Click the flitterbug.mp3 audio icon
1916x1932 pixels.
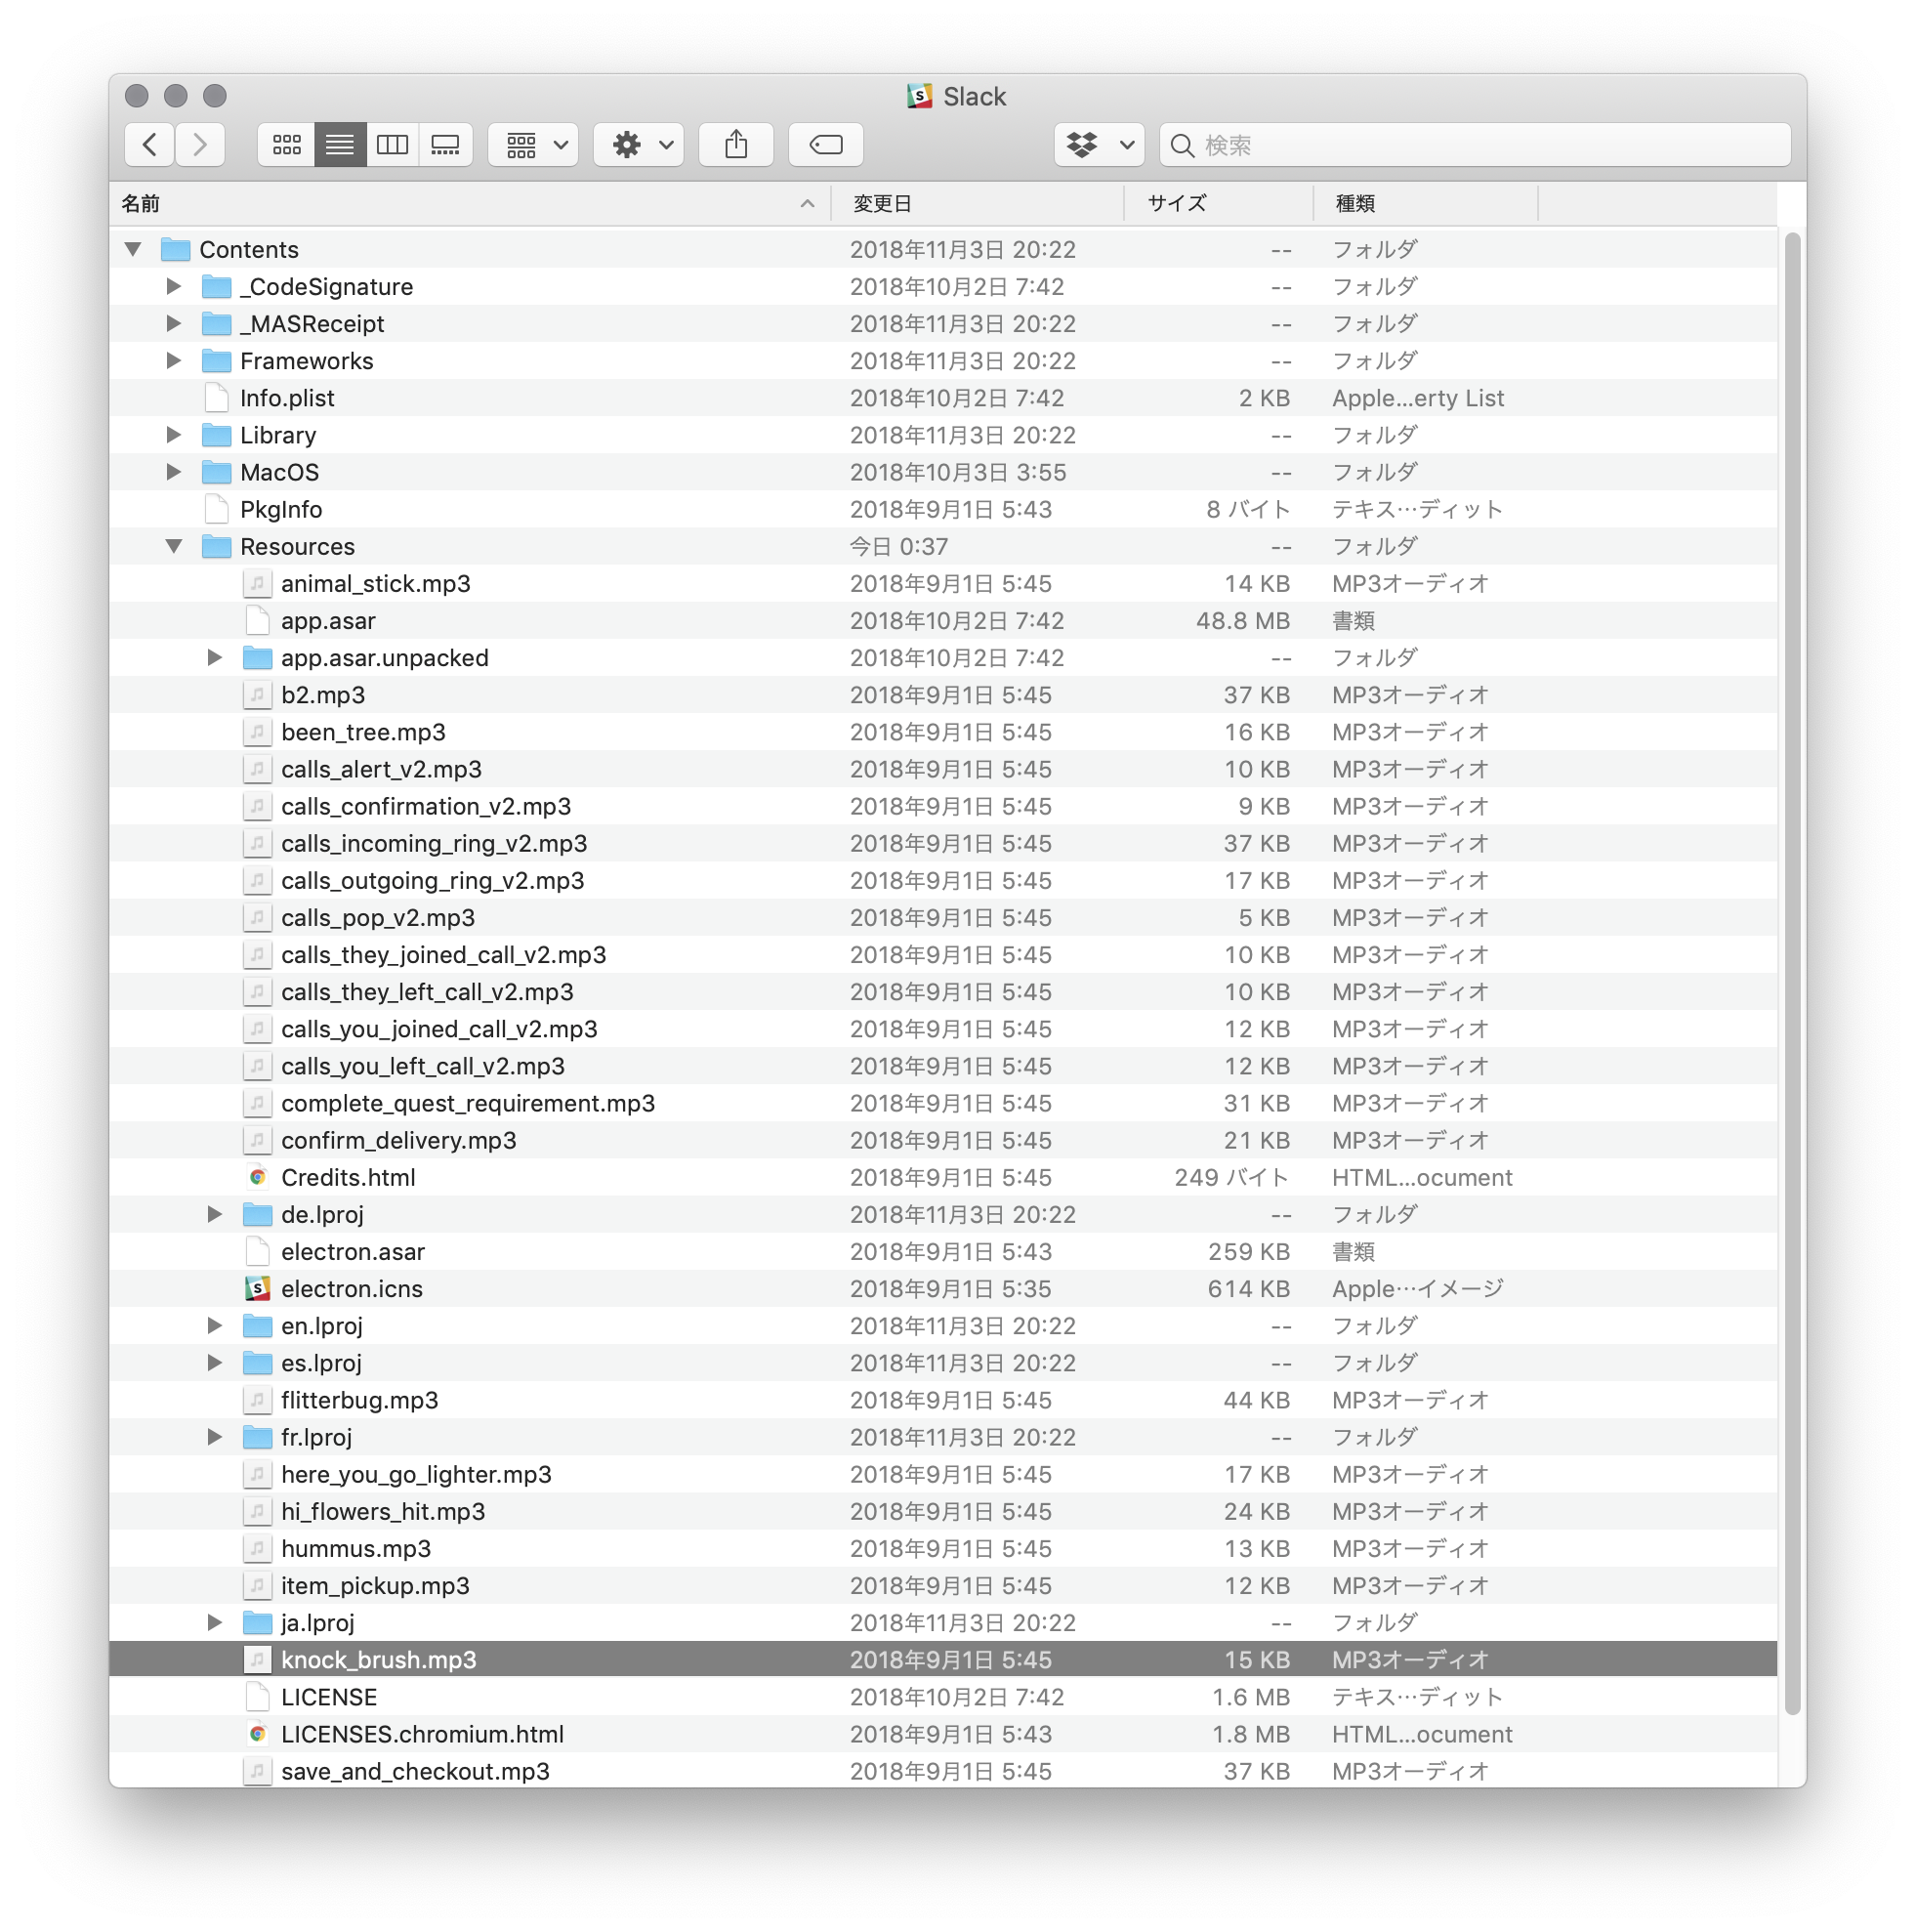tap(257, 1400)
